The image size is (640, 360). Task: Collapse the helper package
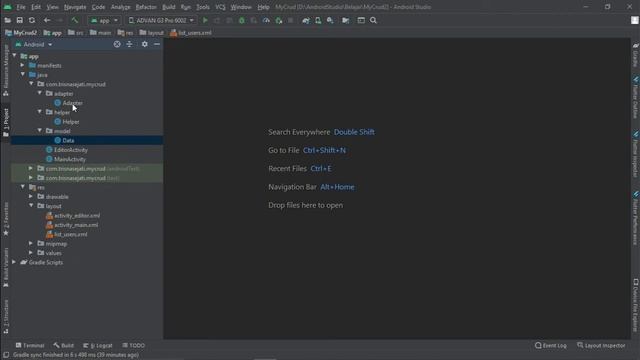pos(40,112)
